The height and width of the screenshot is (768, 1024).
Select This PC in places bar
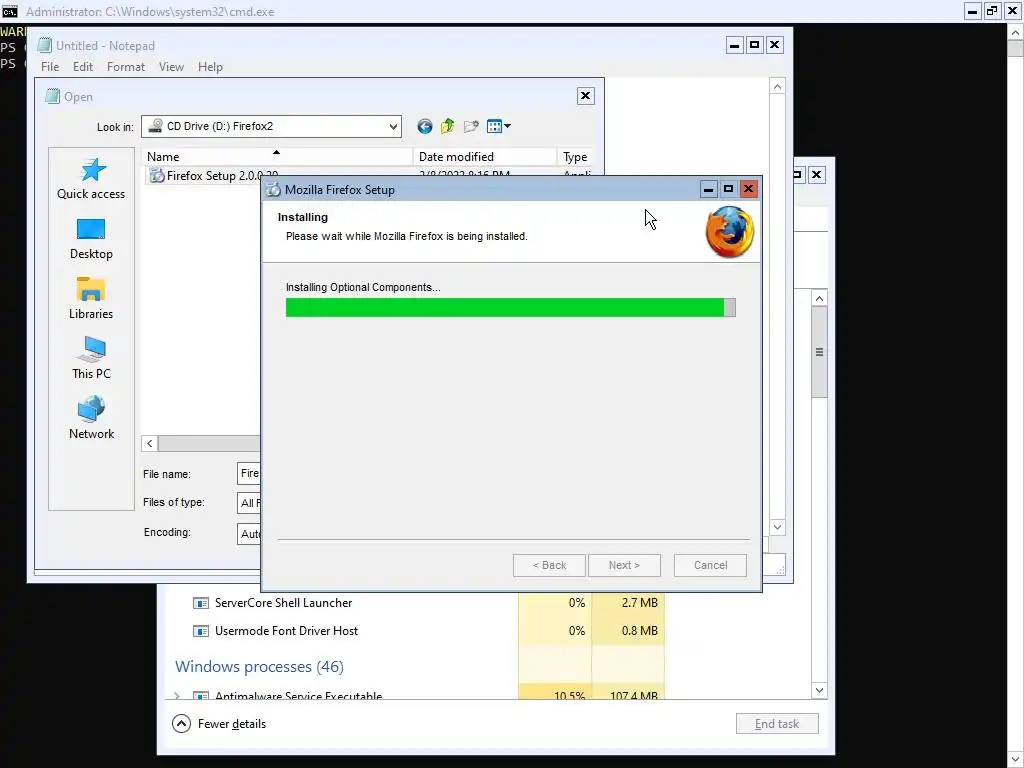click(91, 359)
